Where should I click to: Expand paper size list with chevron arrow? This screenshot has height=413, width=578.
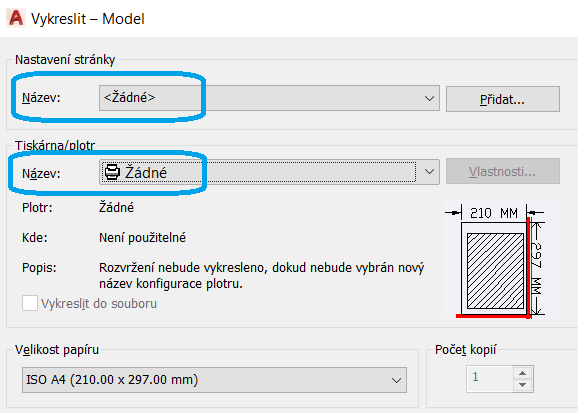(396, 380)
